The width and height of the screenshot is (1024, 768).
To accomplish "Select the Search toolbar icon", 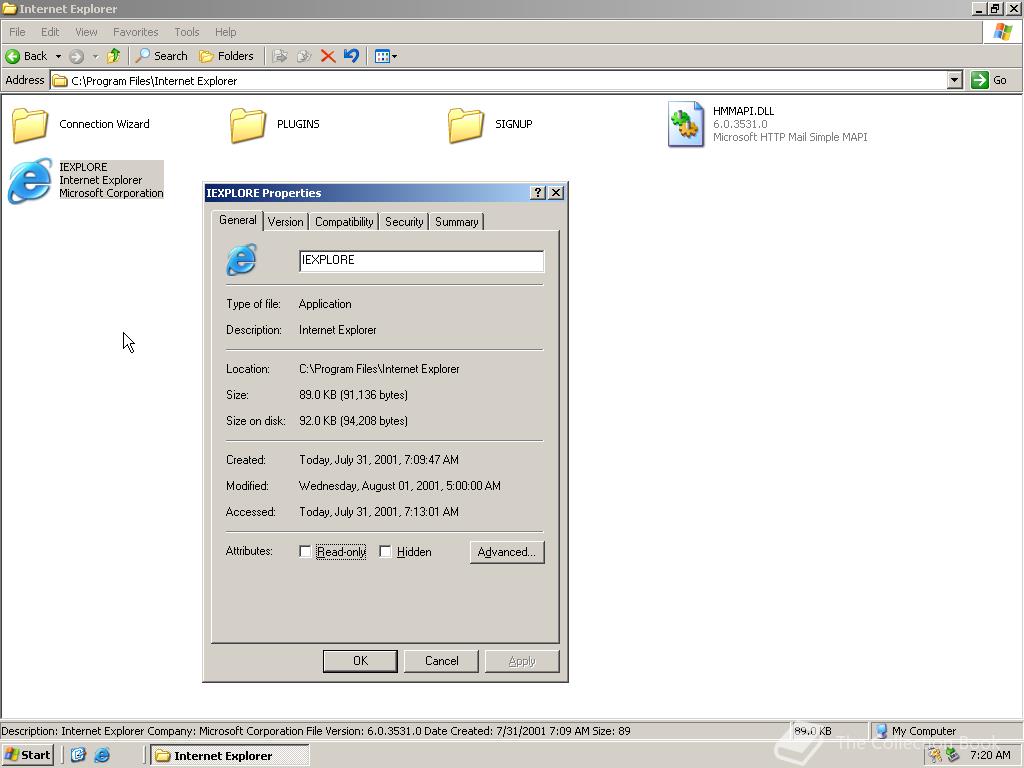I will (160, 56).
